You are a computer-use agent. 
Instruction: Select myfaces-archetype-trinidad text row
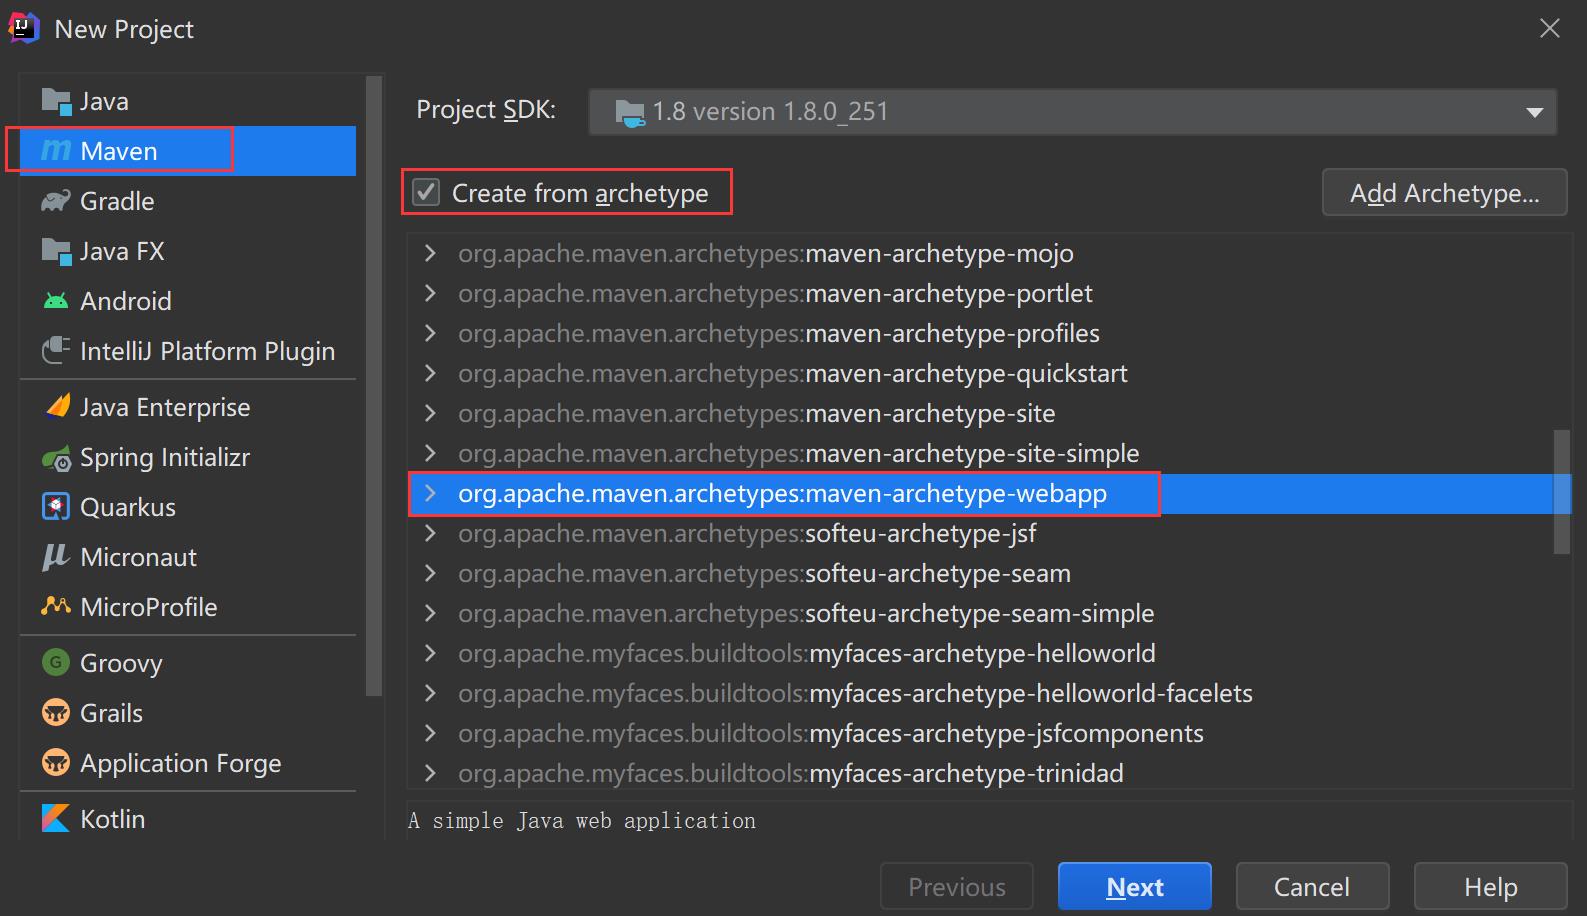[791, 773]
